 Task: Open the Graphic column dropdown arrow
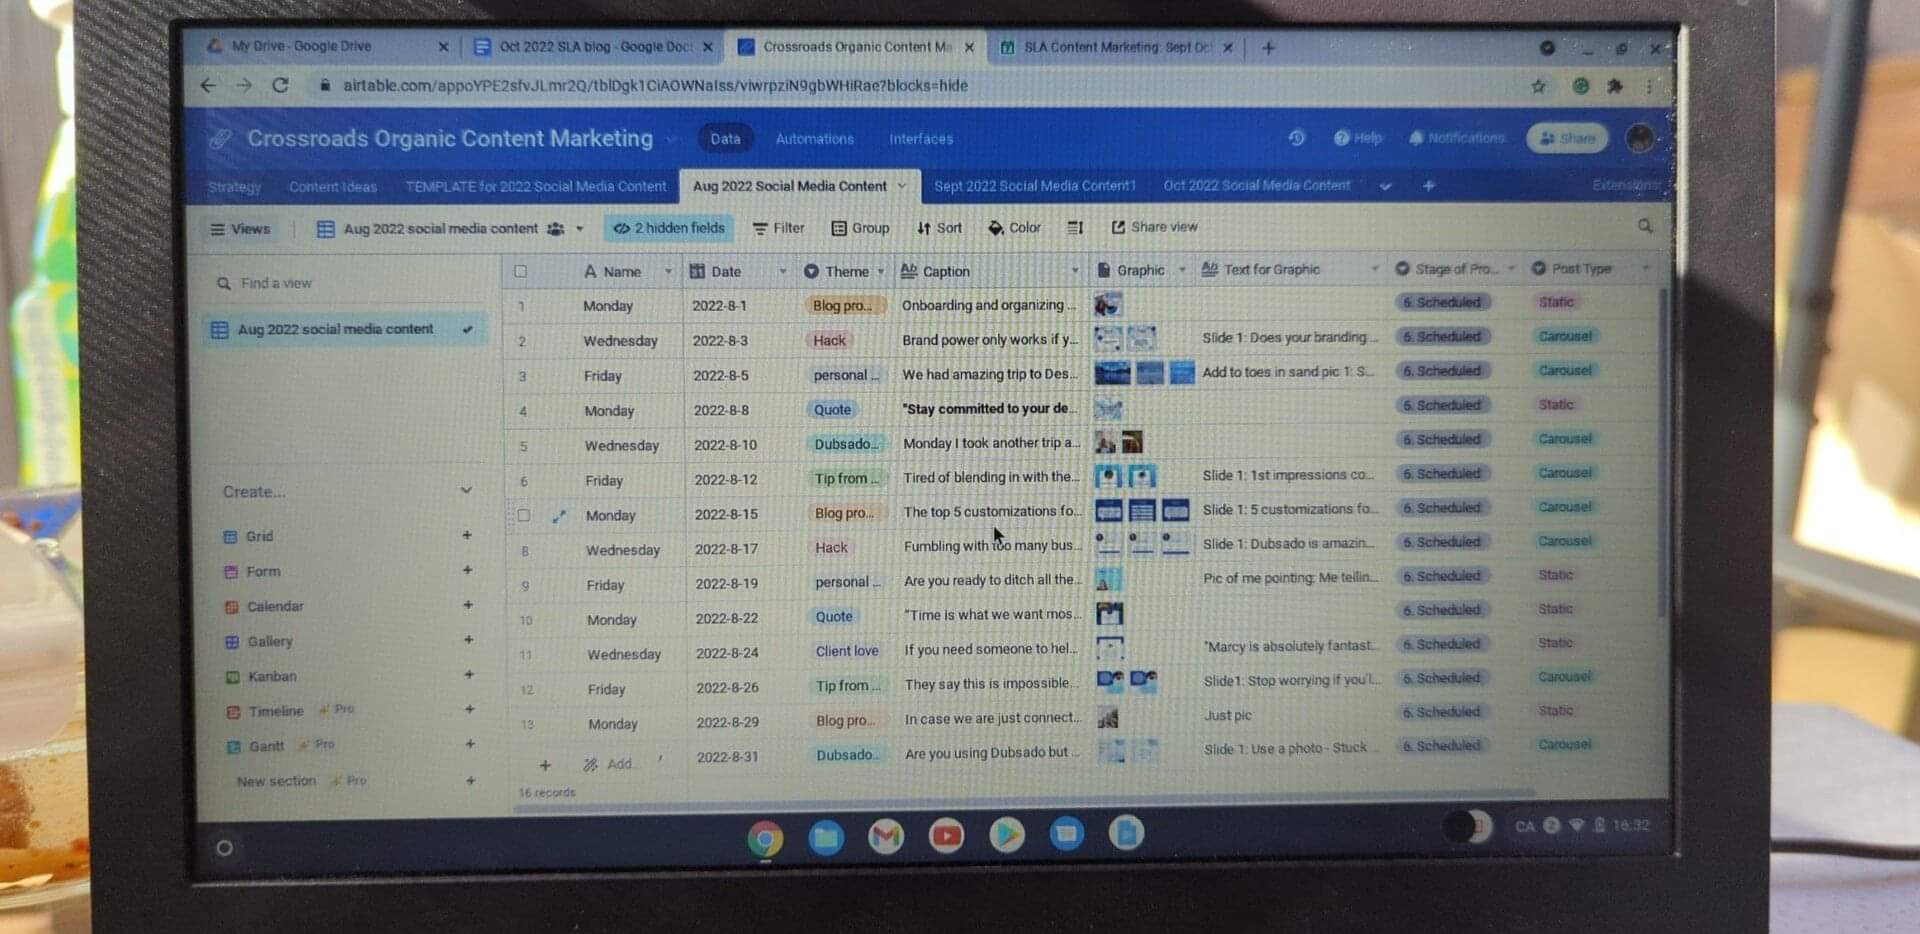[1182, 269]
